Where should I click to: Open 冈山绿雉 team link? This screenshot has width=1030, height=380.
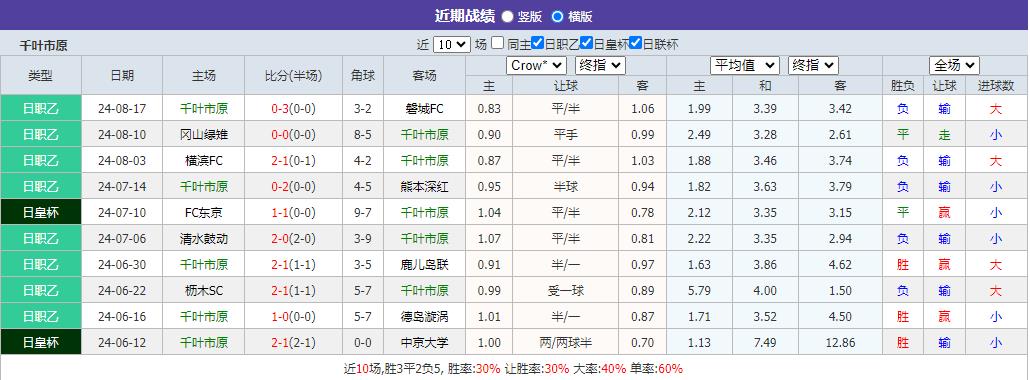[204, 135]
